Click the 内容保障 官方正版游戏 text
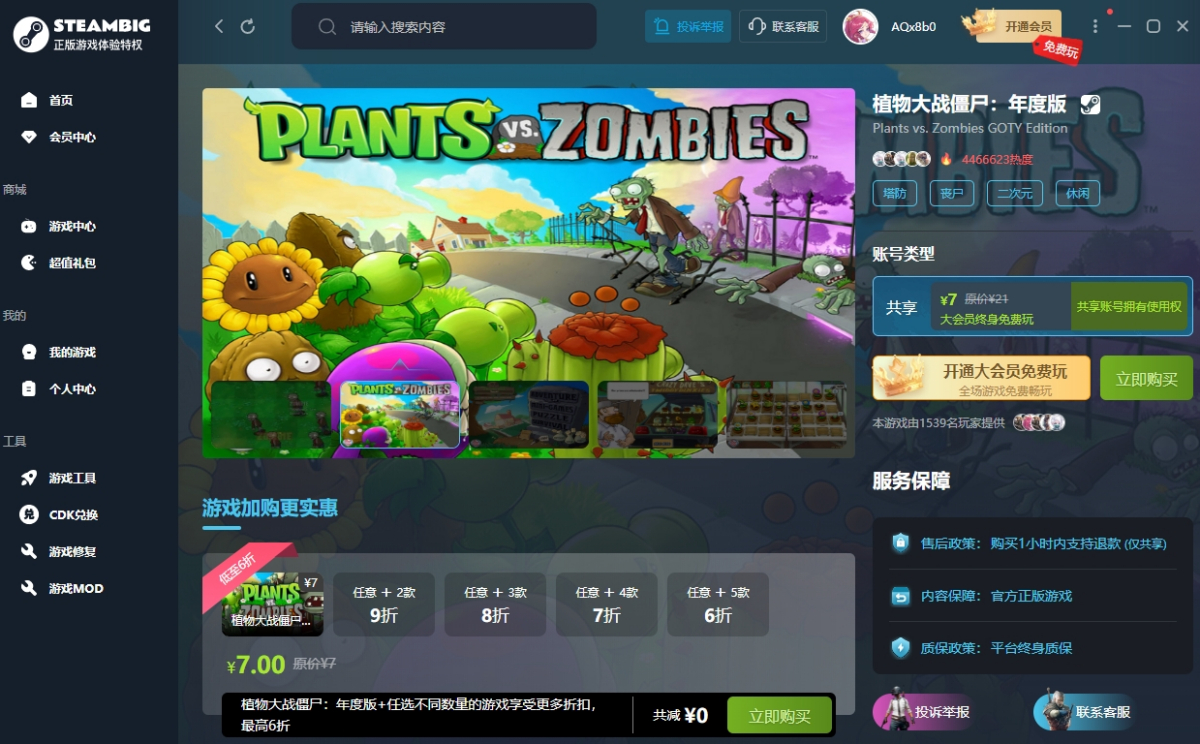This screenshot has width=1200, height=744. click(x=996, y=596)
